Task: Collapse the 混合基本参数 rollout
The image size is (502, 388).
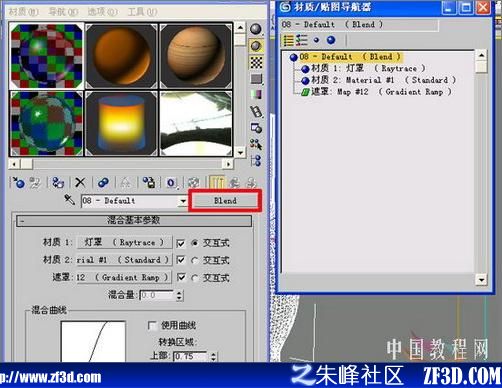Action: click(134, 220)
